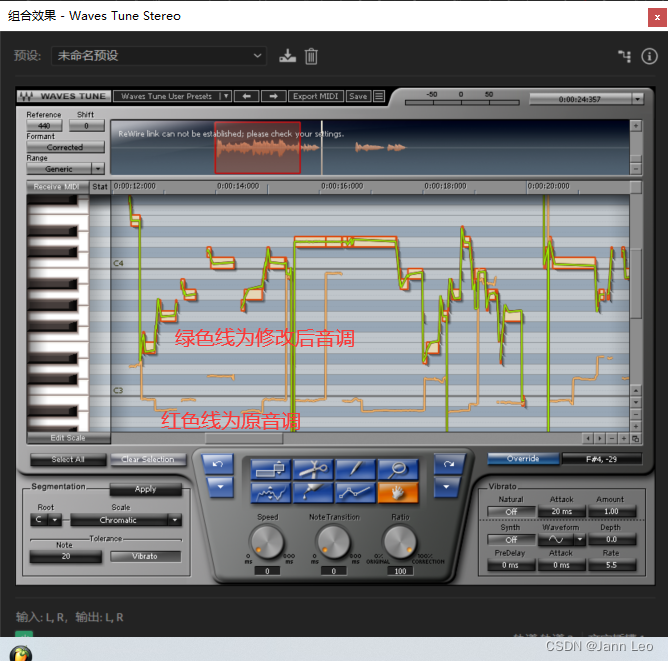Image resolution: width=668 pixels, height=661 pixels.
Task: Move pitch graph up with up arrow
Action: 636,391
